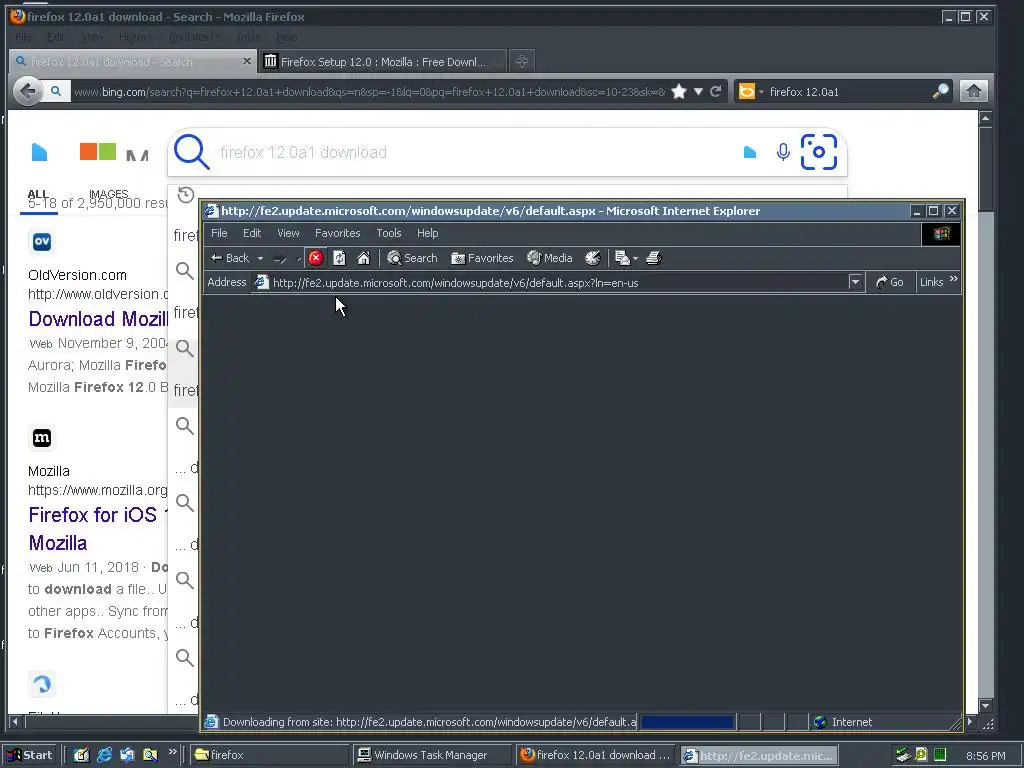Click the IE Forward arrow button
This screenshot has height=768, width=1024.
click(280, 259)
